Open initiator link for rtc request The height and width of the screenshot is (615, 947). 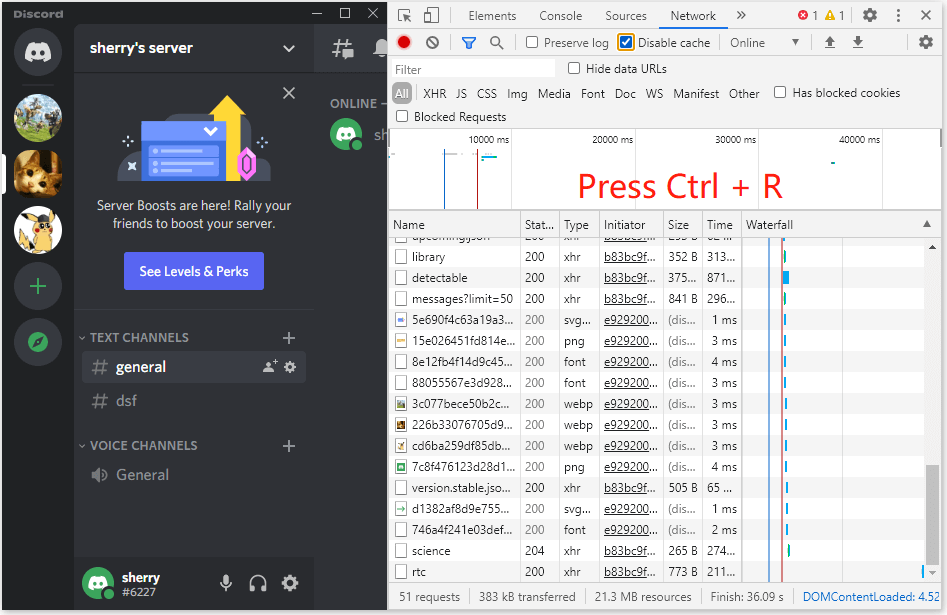point(629,572)
